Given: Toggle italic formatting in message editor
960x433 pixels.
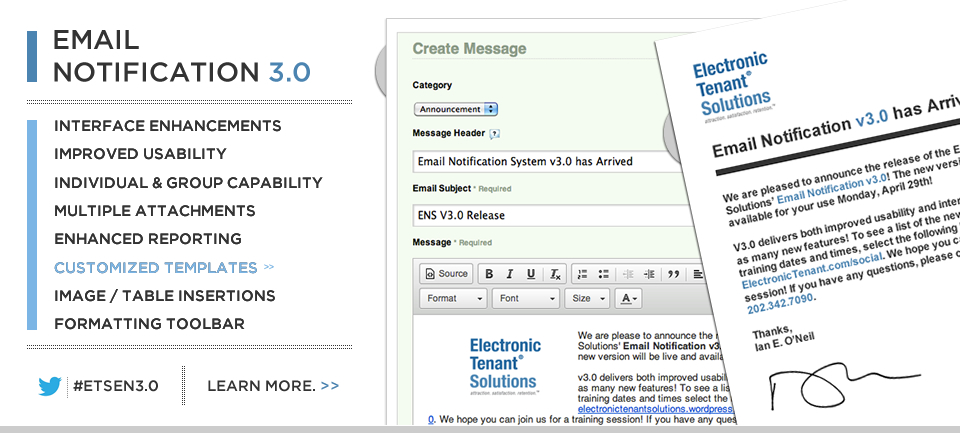Looking at the screenshot, I should pyautogui.click(x=509, y=274).
